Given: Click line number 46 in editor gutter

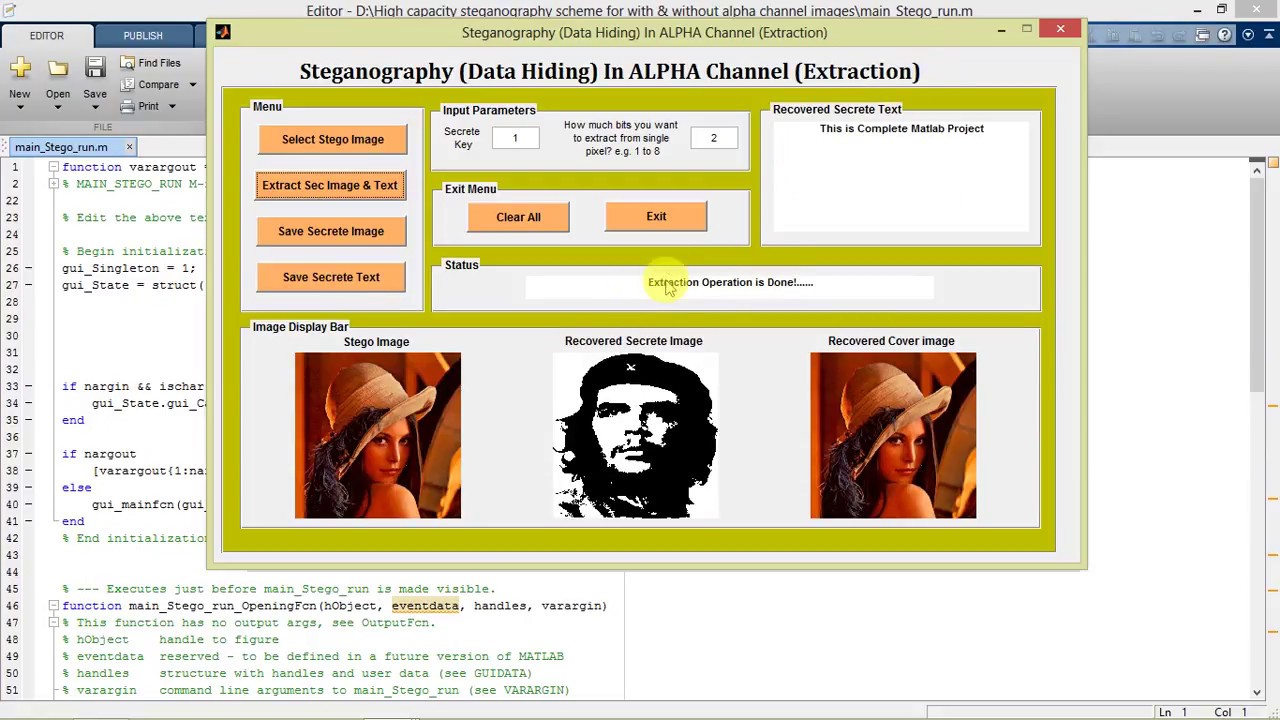Looking at the screenshot, I should coord(14,606).
